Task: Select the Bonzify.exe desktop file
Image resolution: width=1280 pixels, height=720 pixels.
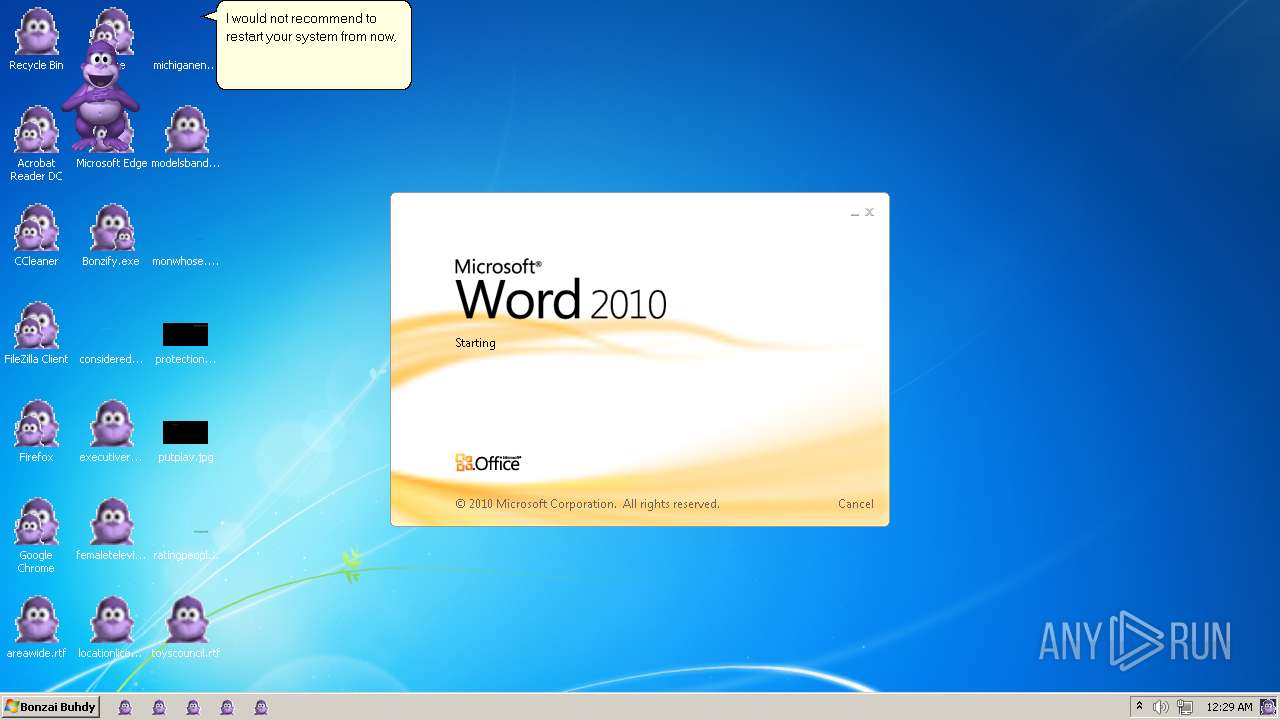Action: pos(111,236)
